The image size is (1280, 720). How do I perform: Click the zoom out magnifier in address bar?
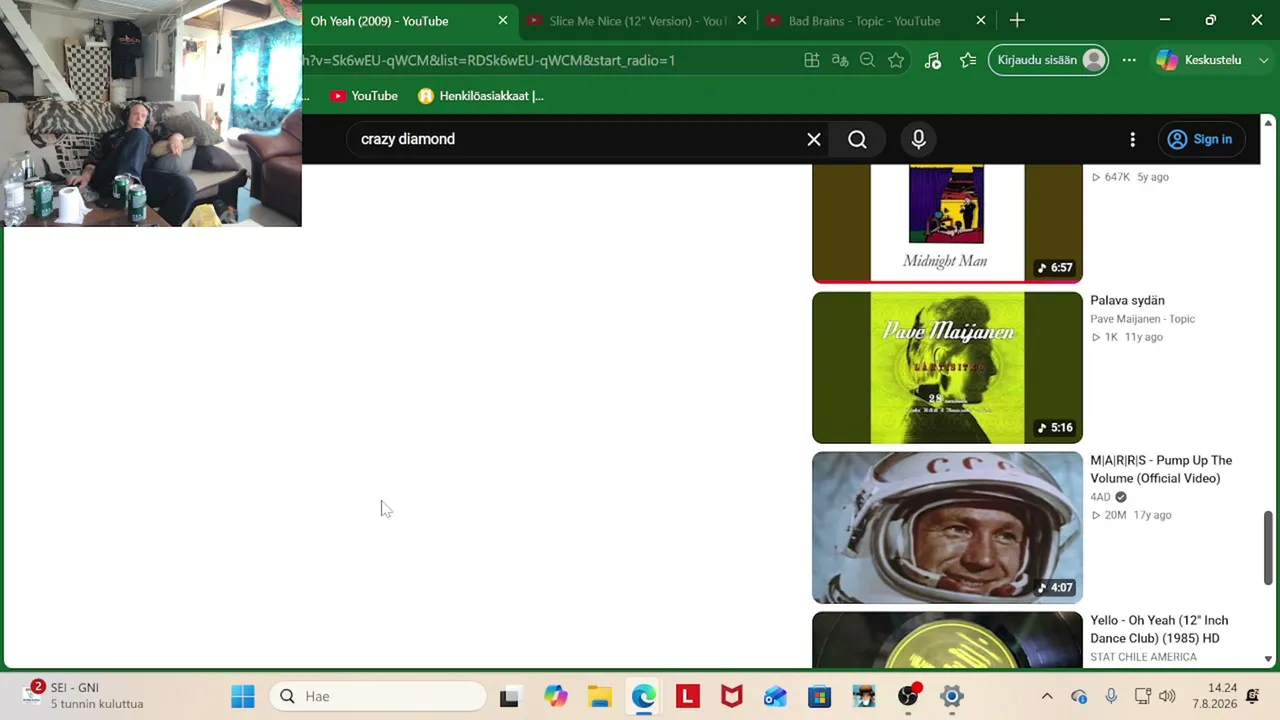pos(868,60)
